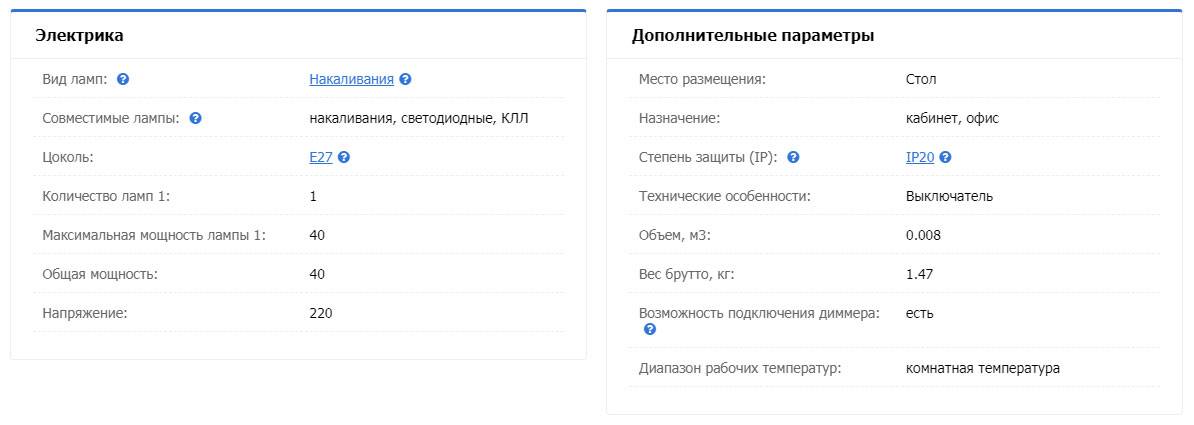Viewport: 1194px width, 425px height.
Task: Click the voltage value 220
Action: click(x=321, y=313)
